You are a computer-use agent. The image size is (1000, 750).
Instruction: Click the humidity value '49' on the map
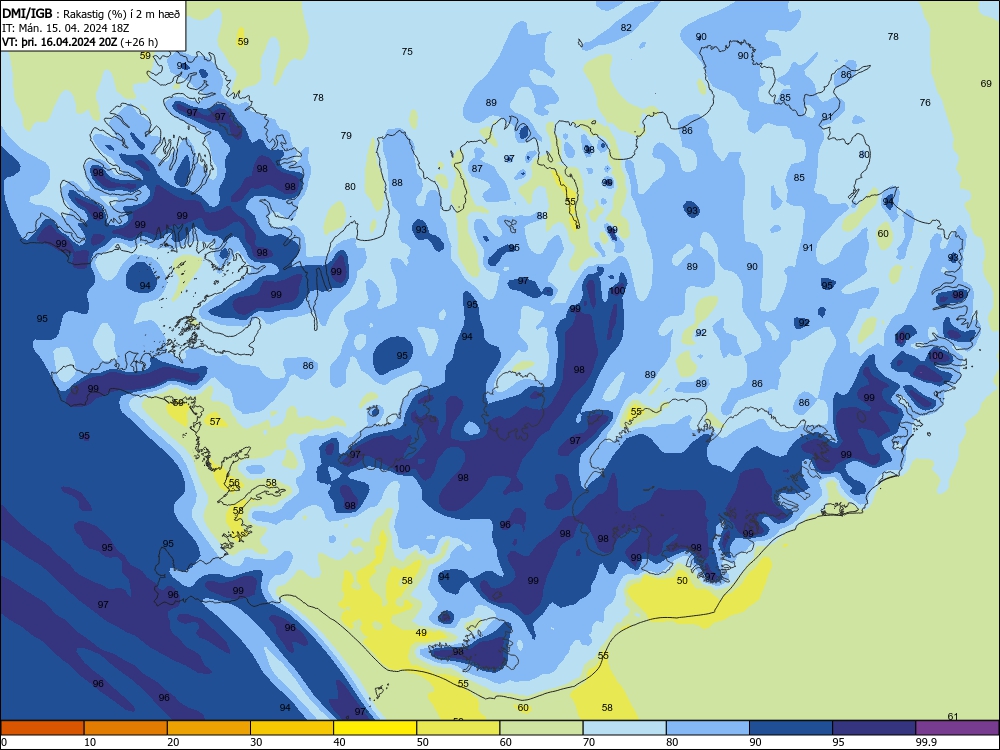[421, 633]
